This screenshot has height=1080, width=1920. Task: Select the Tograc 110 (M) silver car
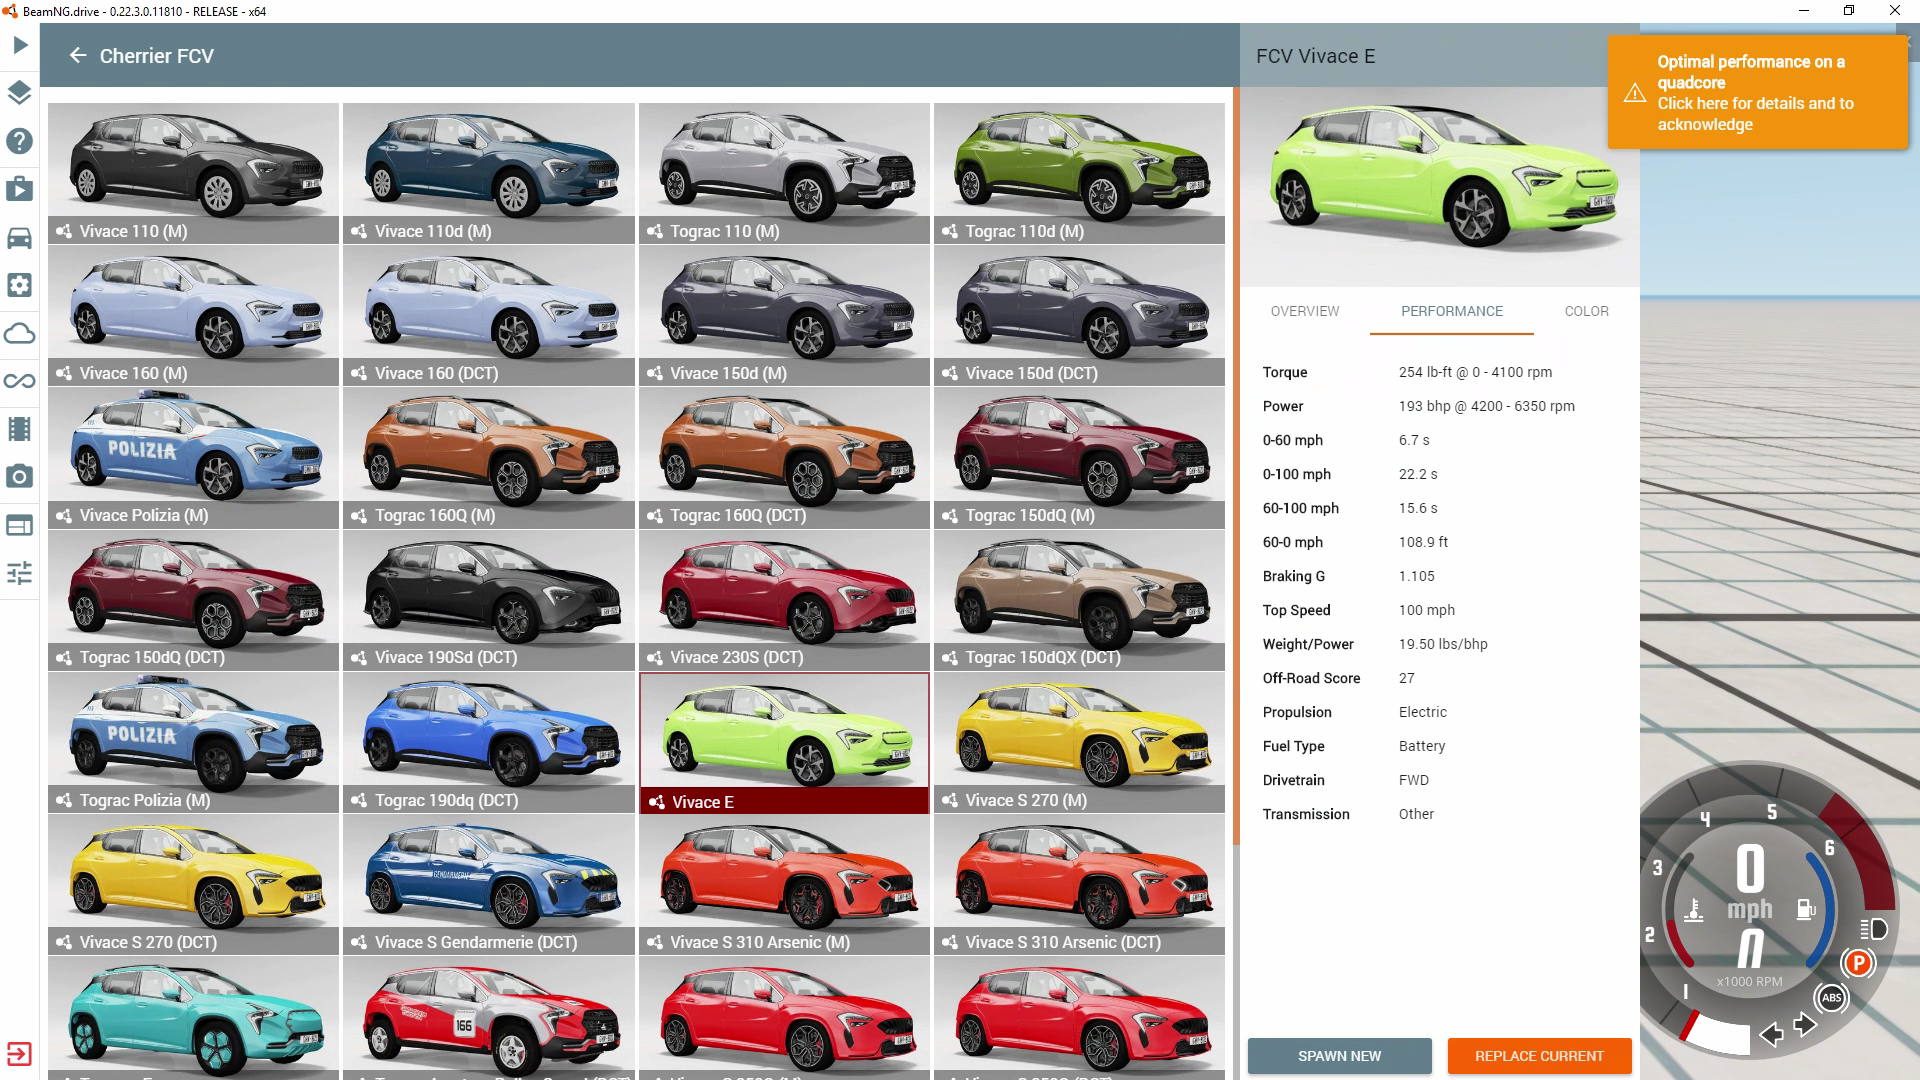pos(784,173)
